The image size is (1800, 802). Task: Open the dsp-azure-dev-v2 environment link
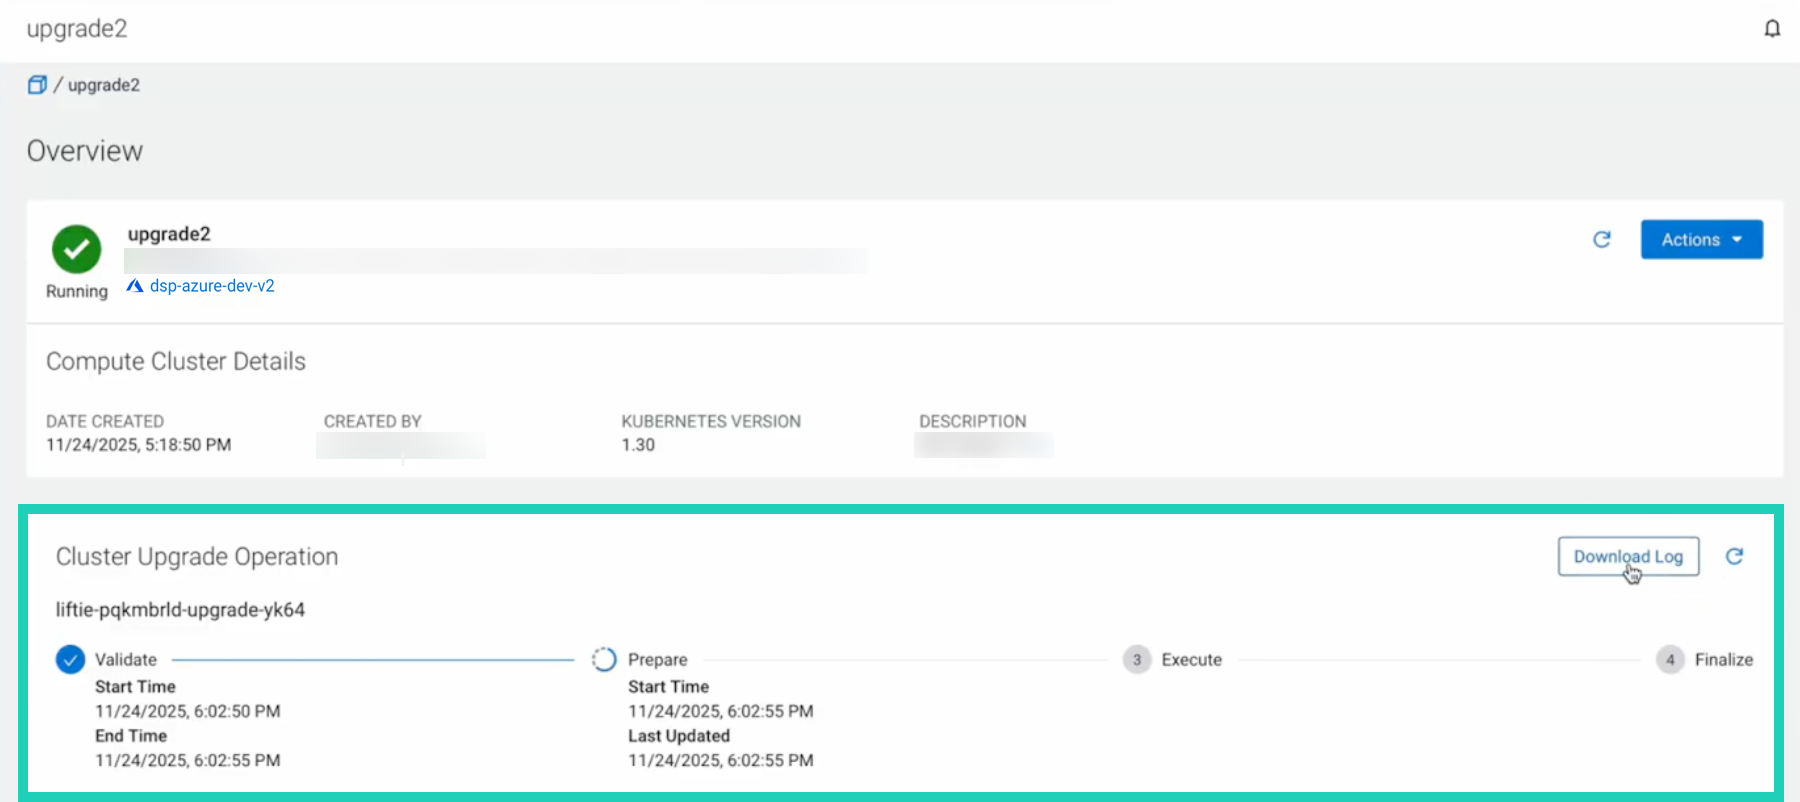click(212, 286)
